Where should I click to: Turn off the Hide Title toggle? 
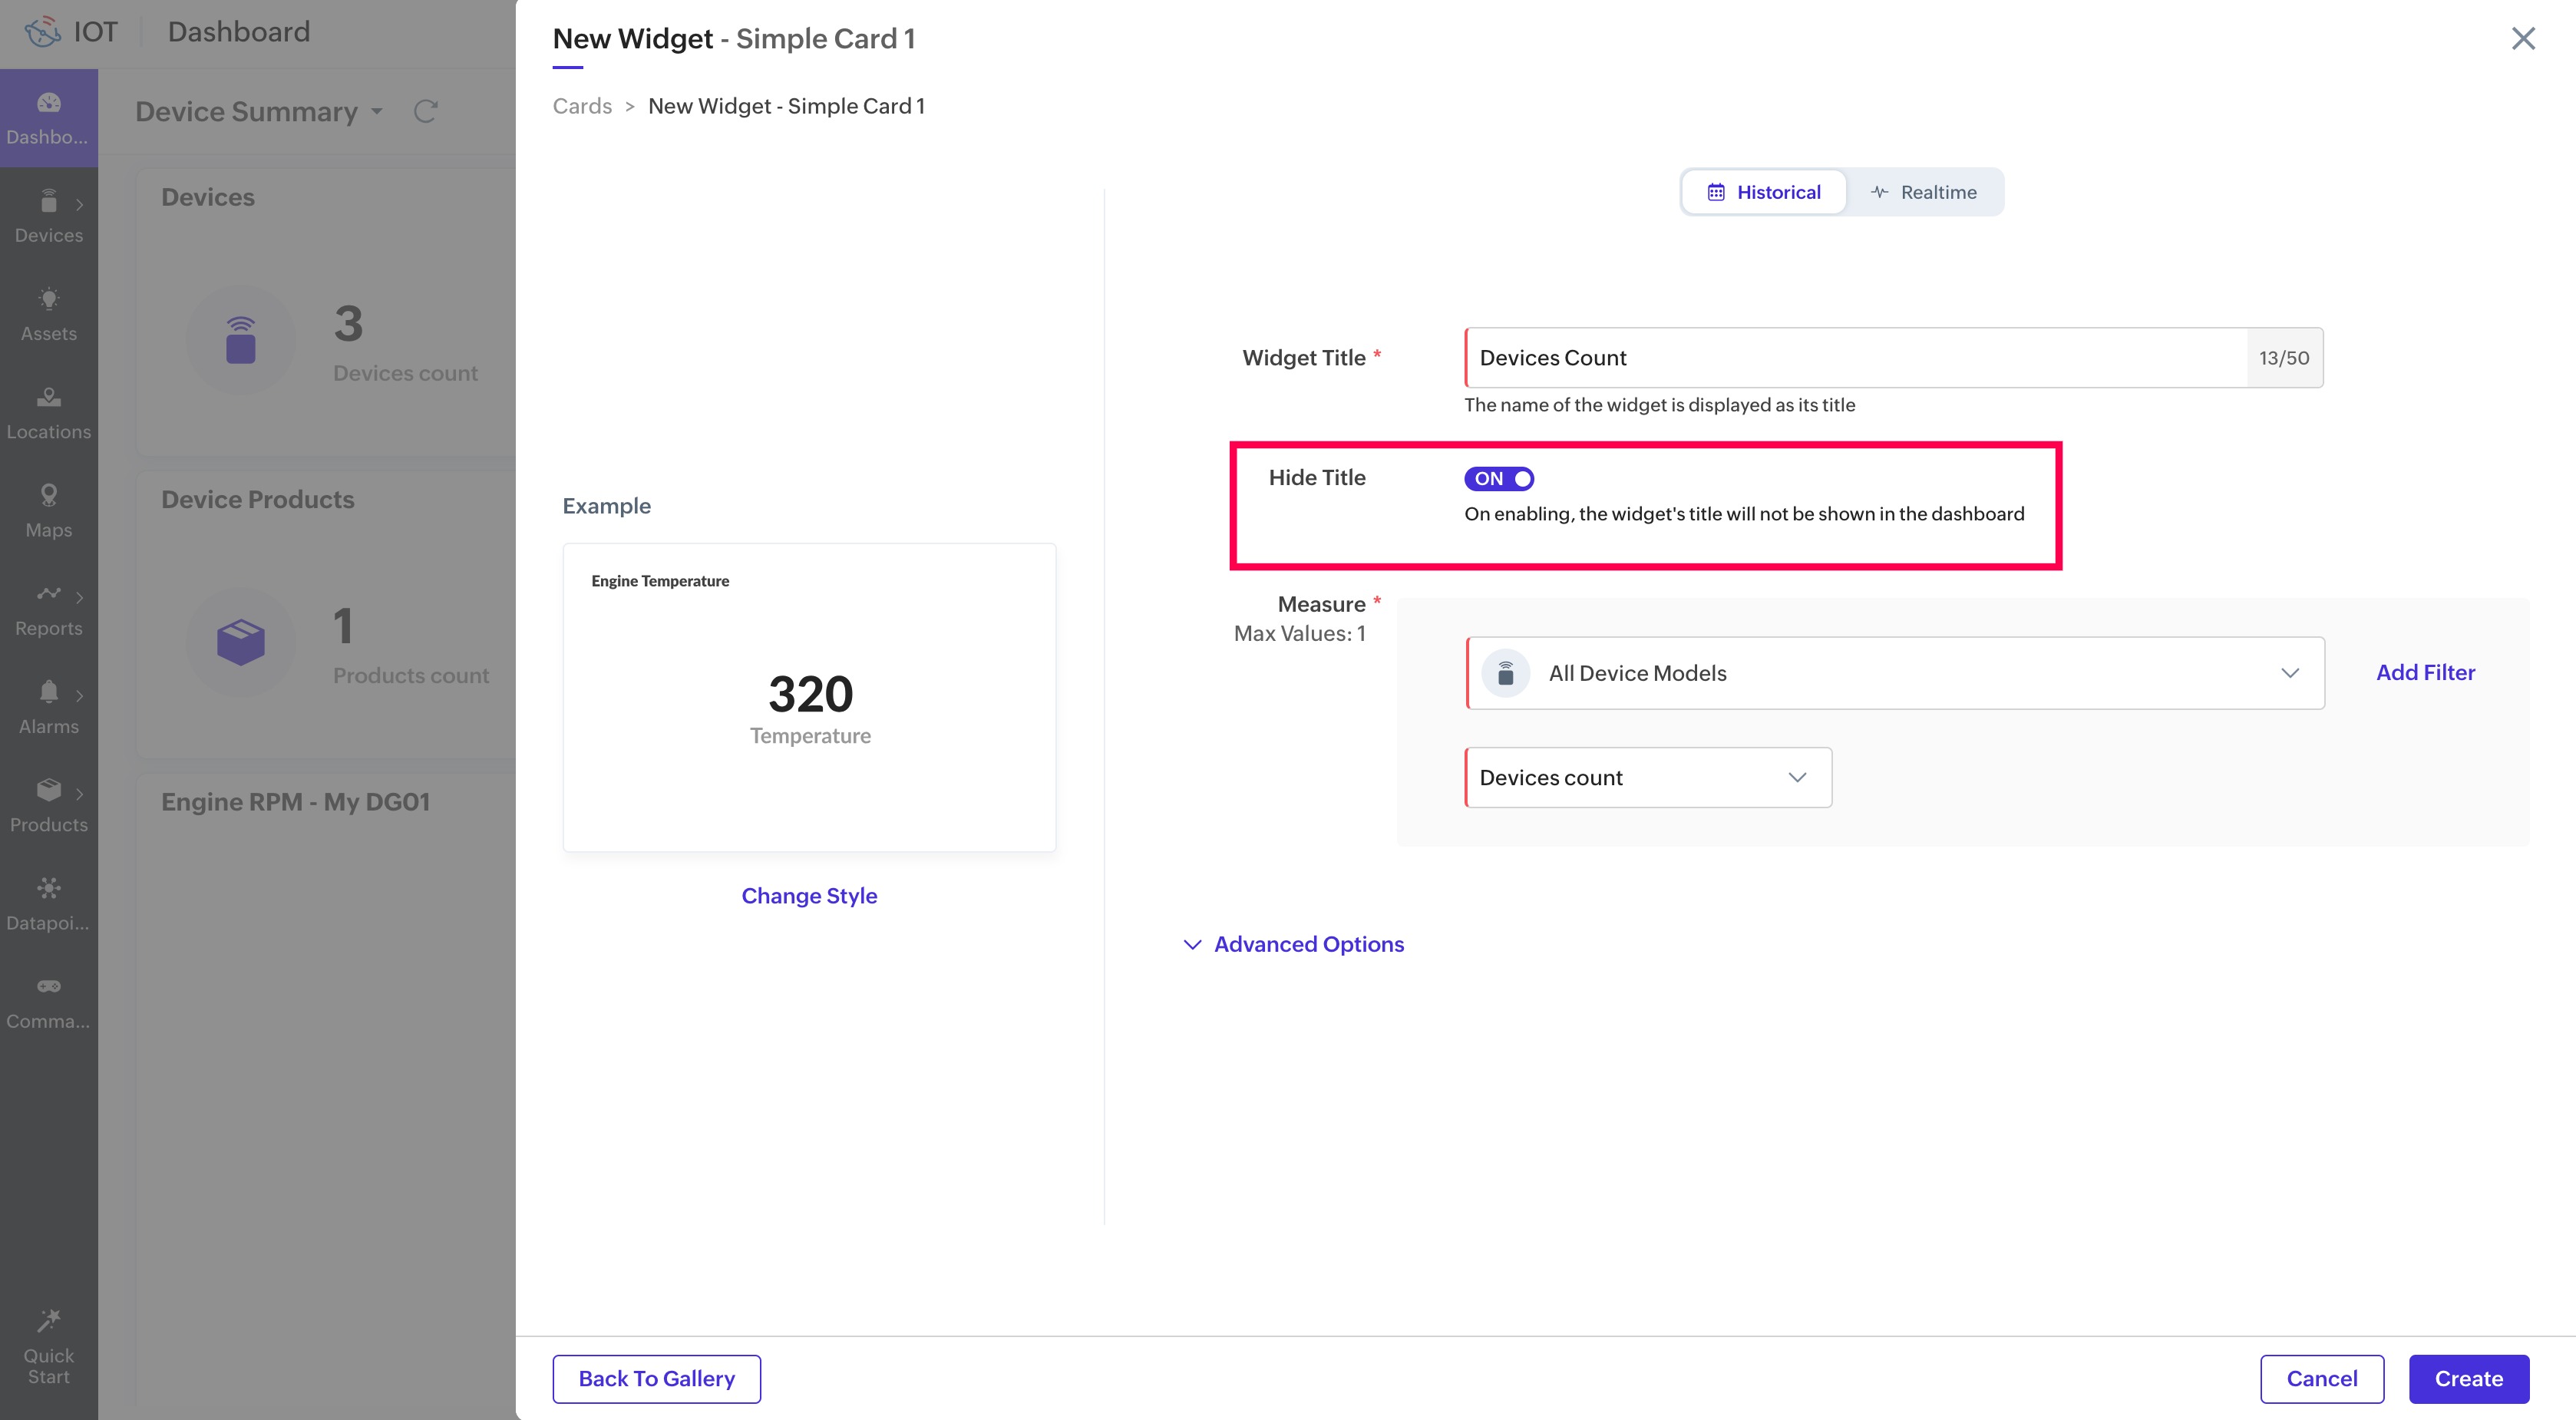(x=1498, y=479)
